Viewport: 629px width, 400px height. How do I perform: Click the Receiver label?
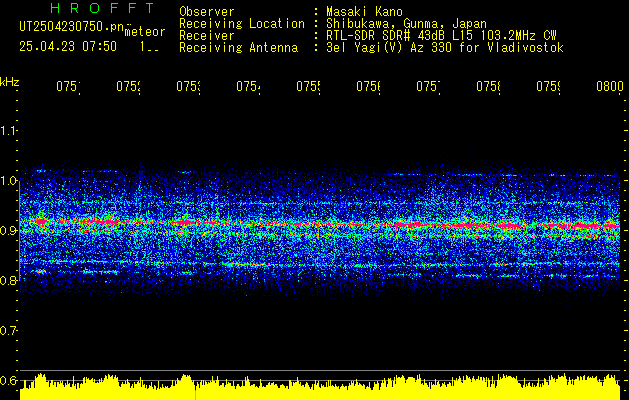tap(207, 36)
